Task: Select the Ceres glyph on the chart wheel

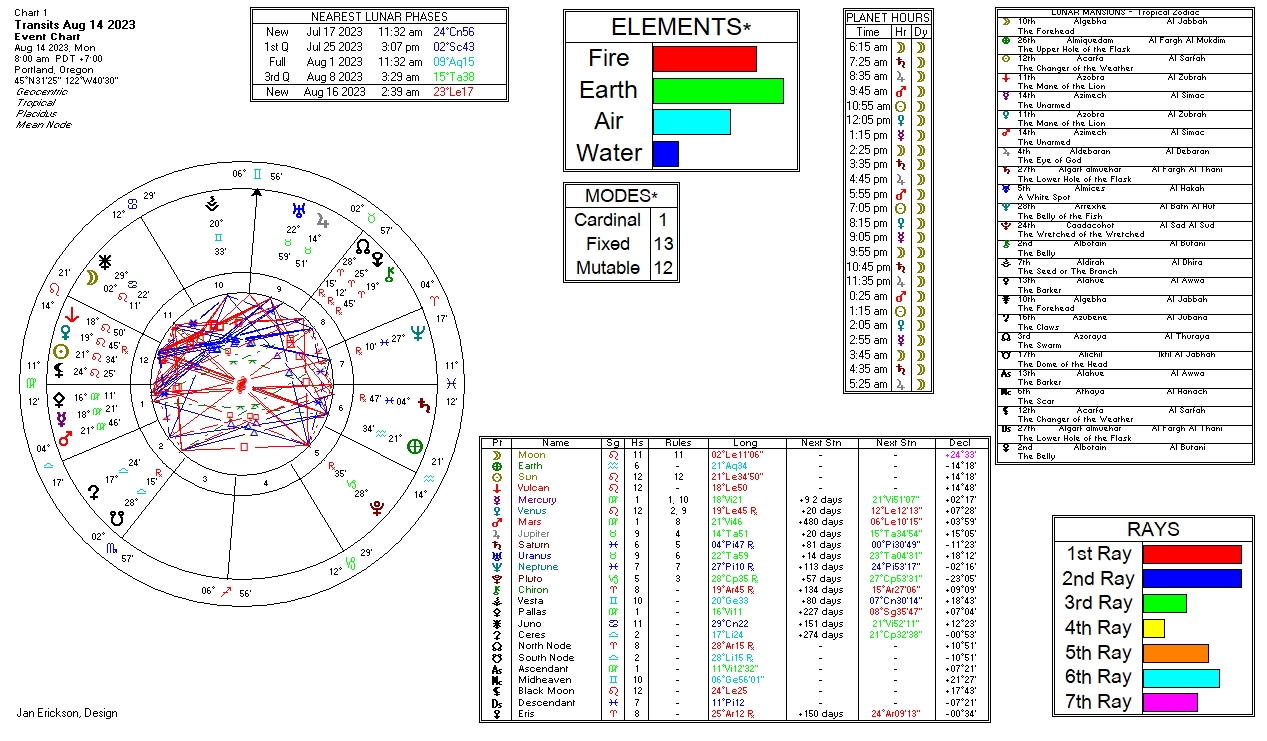Action: click(93, 490)
